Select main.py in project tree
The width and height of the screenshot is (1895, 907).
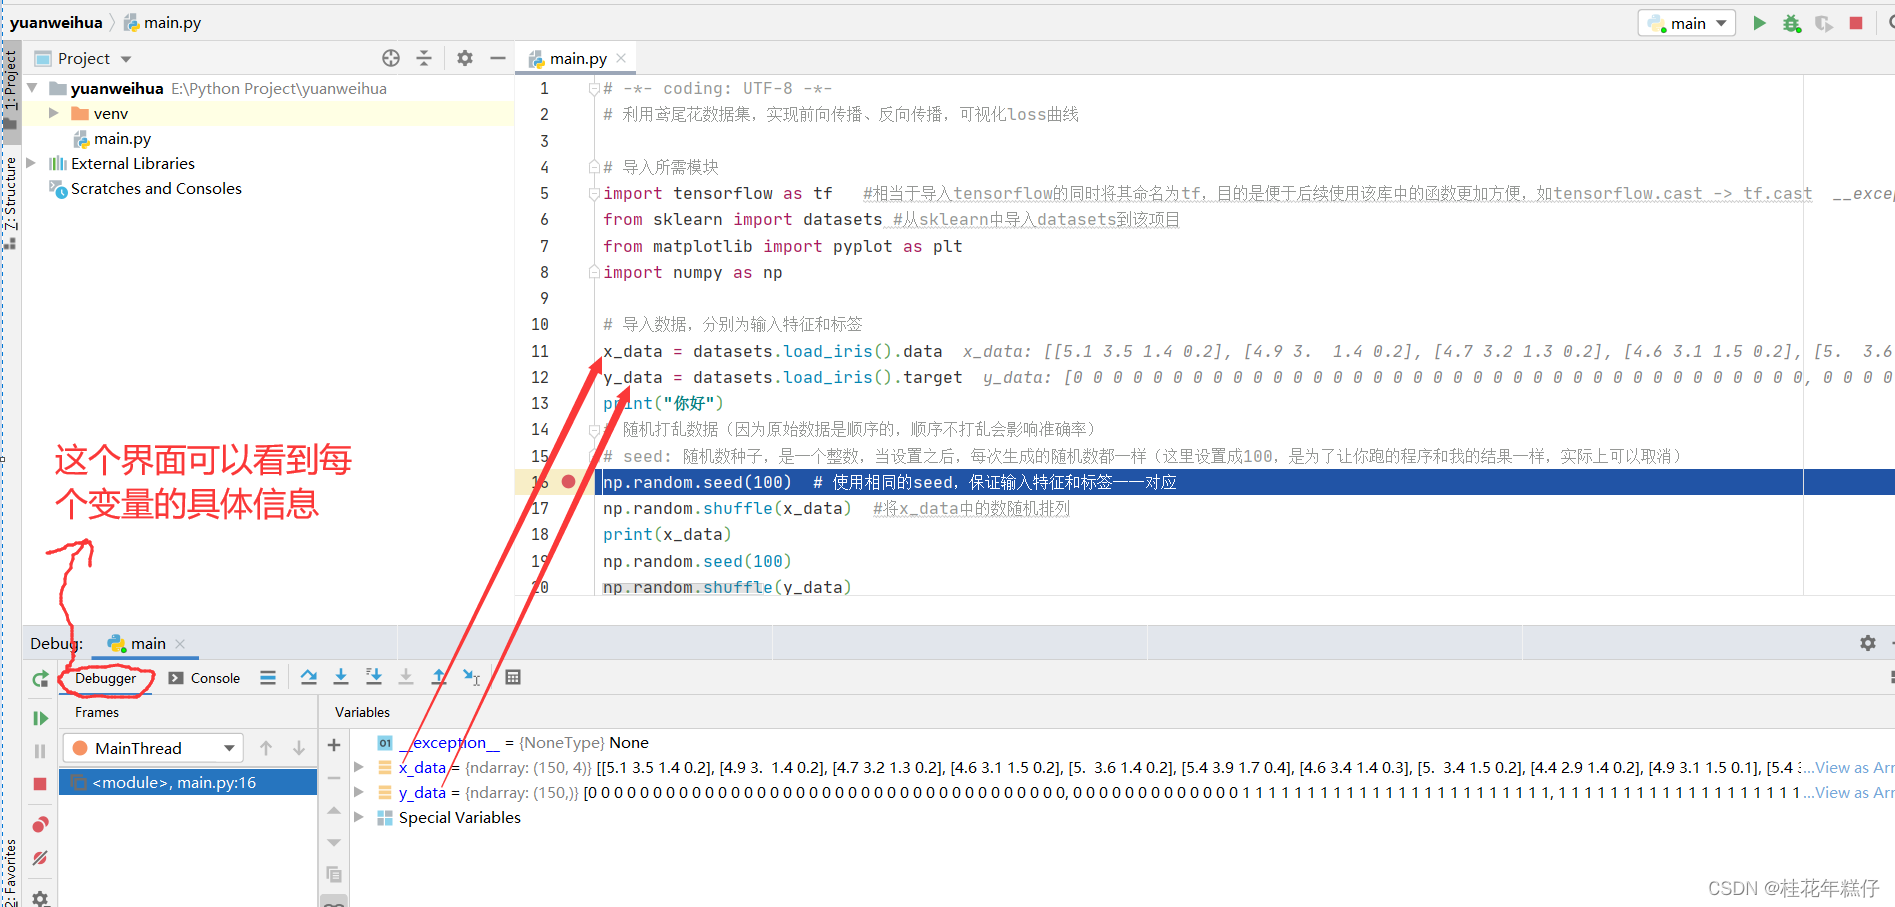pos(122,138)
